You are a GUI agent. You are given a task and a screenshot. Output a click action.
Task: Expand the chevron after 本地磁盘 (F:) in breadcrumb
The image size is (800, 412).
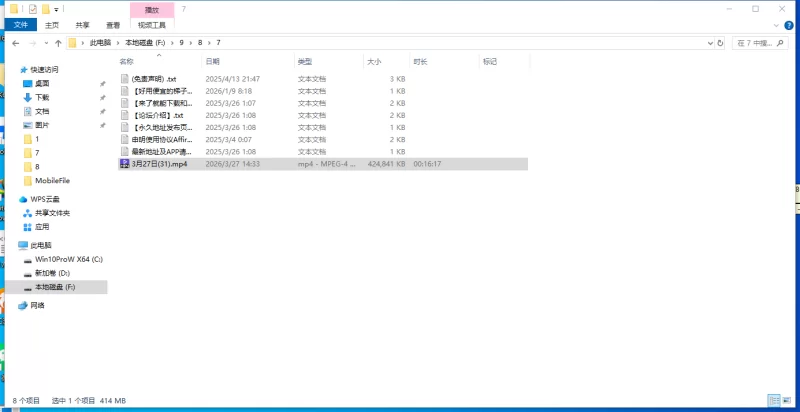coord(172,43)
